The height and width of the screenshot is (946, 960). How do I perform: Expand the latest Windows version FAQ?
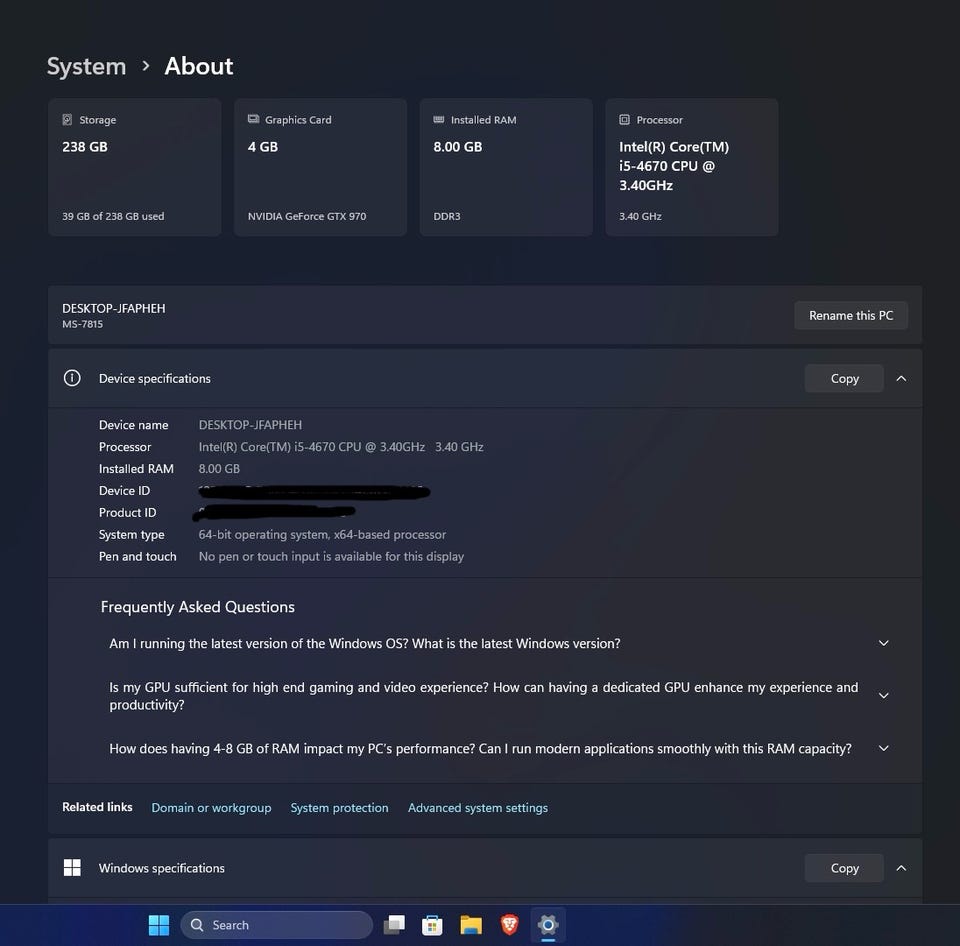coord(883,644)
